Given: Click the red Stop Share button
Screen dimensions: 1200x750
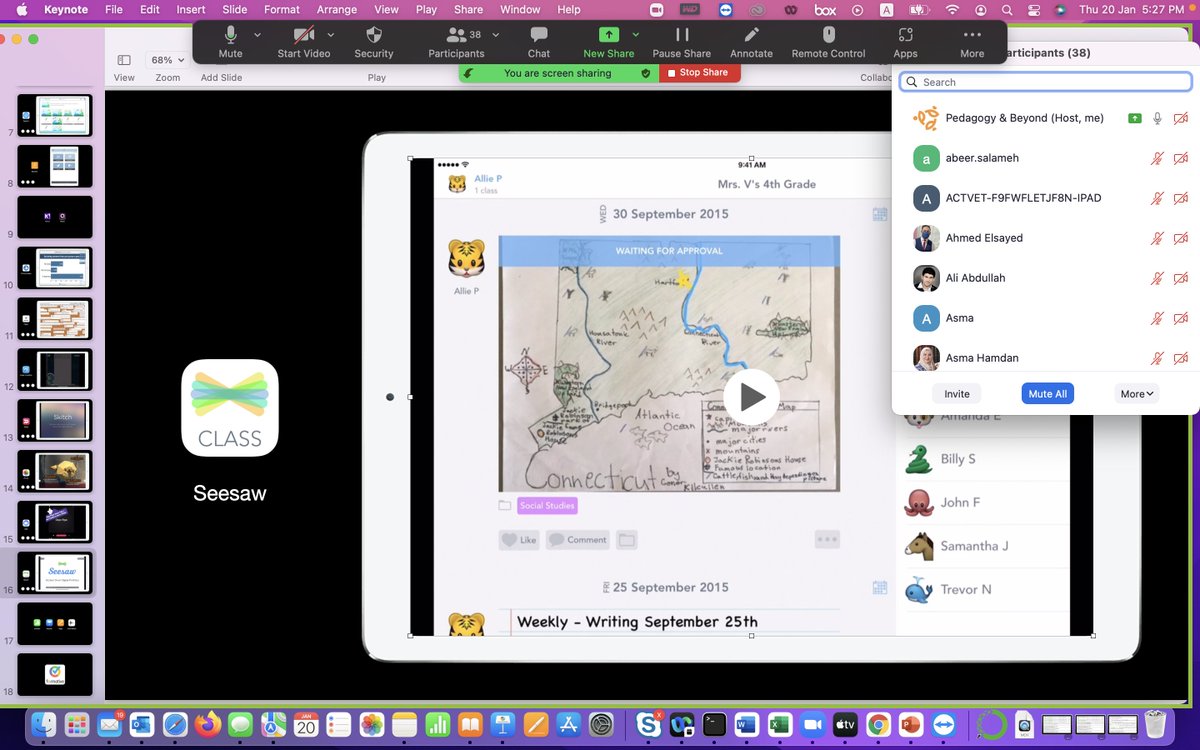Looking at the screenshot, I should click(699, 73).
